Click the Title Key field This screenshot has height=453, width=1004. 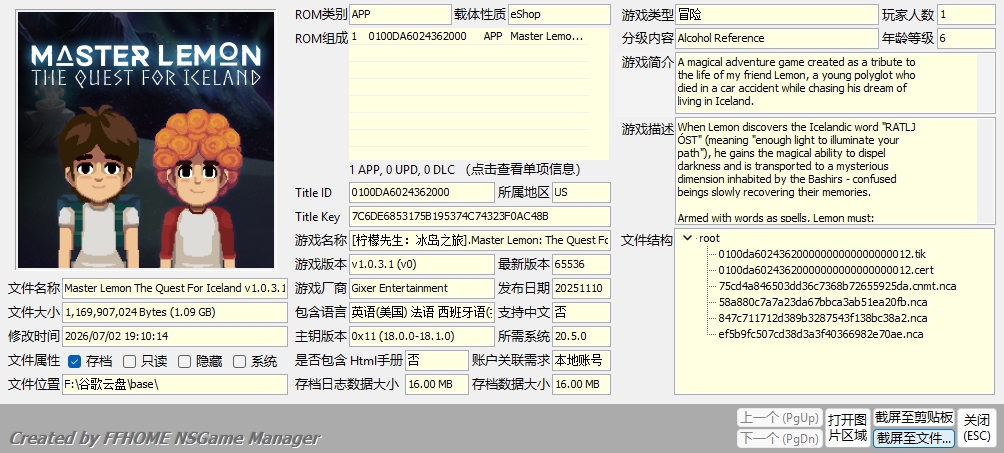pyautogui.click(x=480, y=217)
